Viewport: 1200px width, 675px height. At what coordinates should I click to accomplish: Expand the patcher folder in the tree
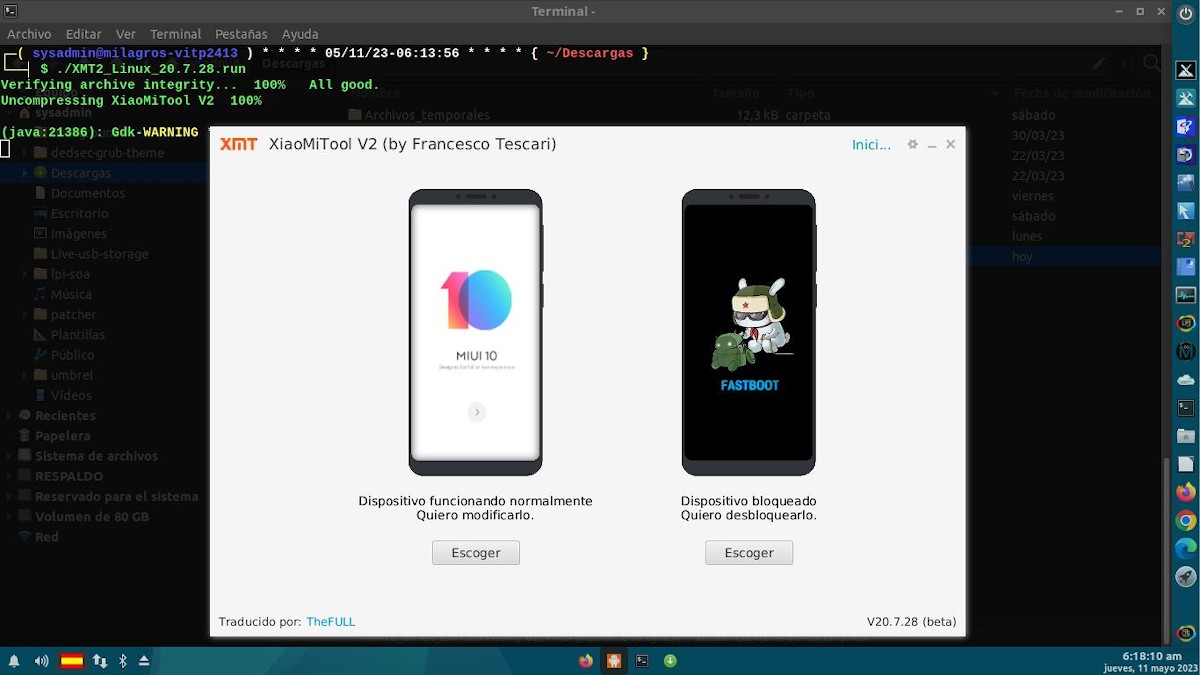[25, 314]
